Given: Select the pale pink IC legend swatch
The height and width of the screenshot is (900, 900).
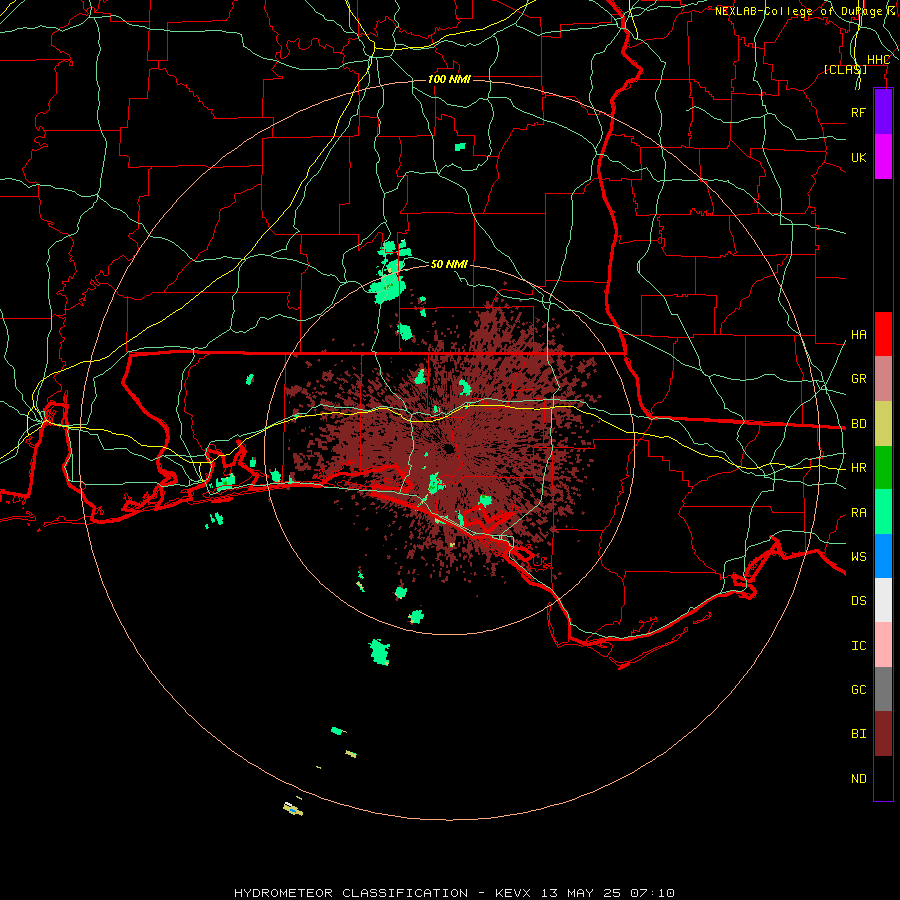Looking at the screenshot, I should coord(883,645).
